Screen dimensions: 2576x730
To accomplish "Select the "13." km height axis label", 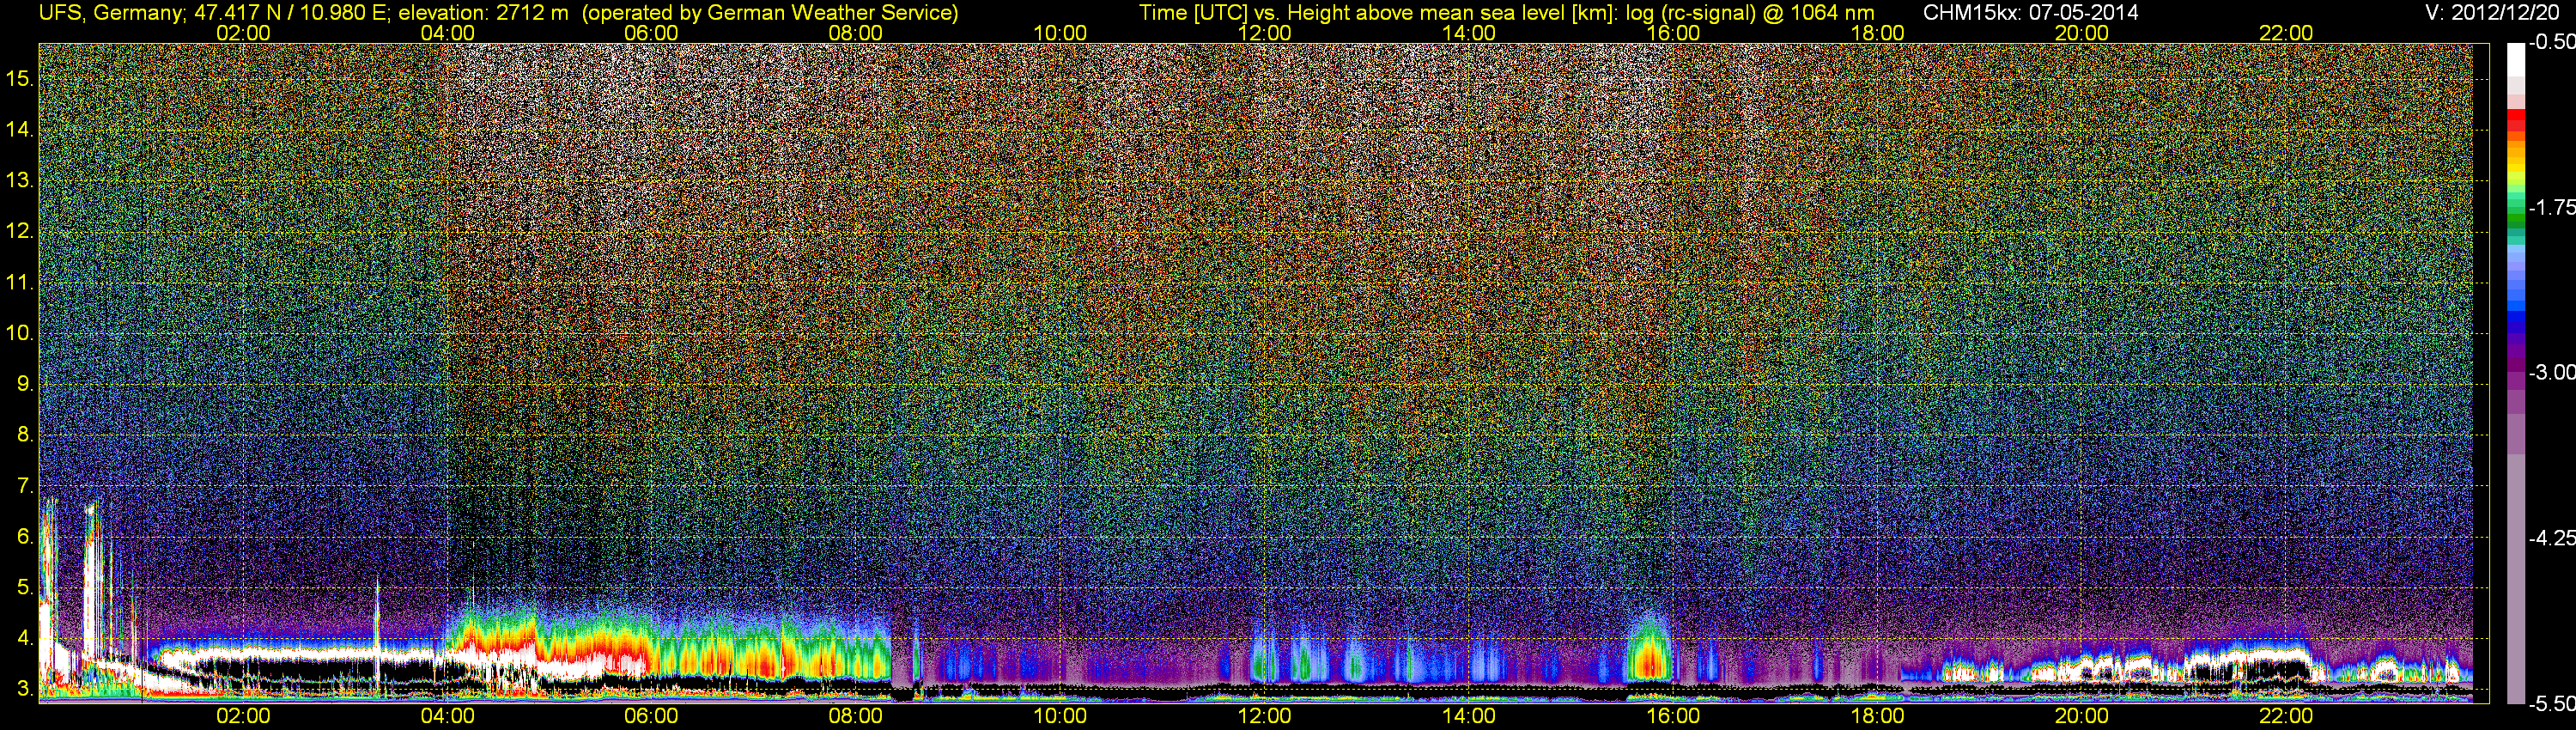I will coord(20,180).
